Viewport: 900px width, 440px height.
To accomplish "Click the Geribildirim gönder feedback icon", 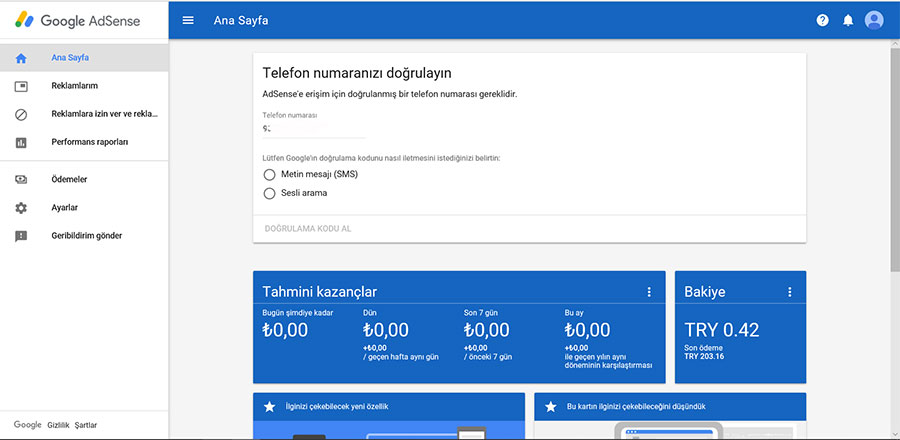I will 21,236.
